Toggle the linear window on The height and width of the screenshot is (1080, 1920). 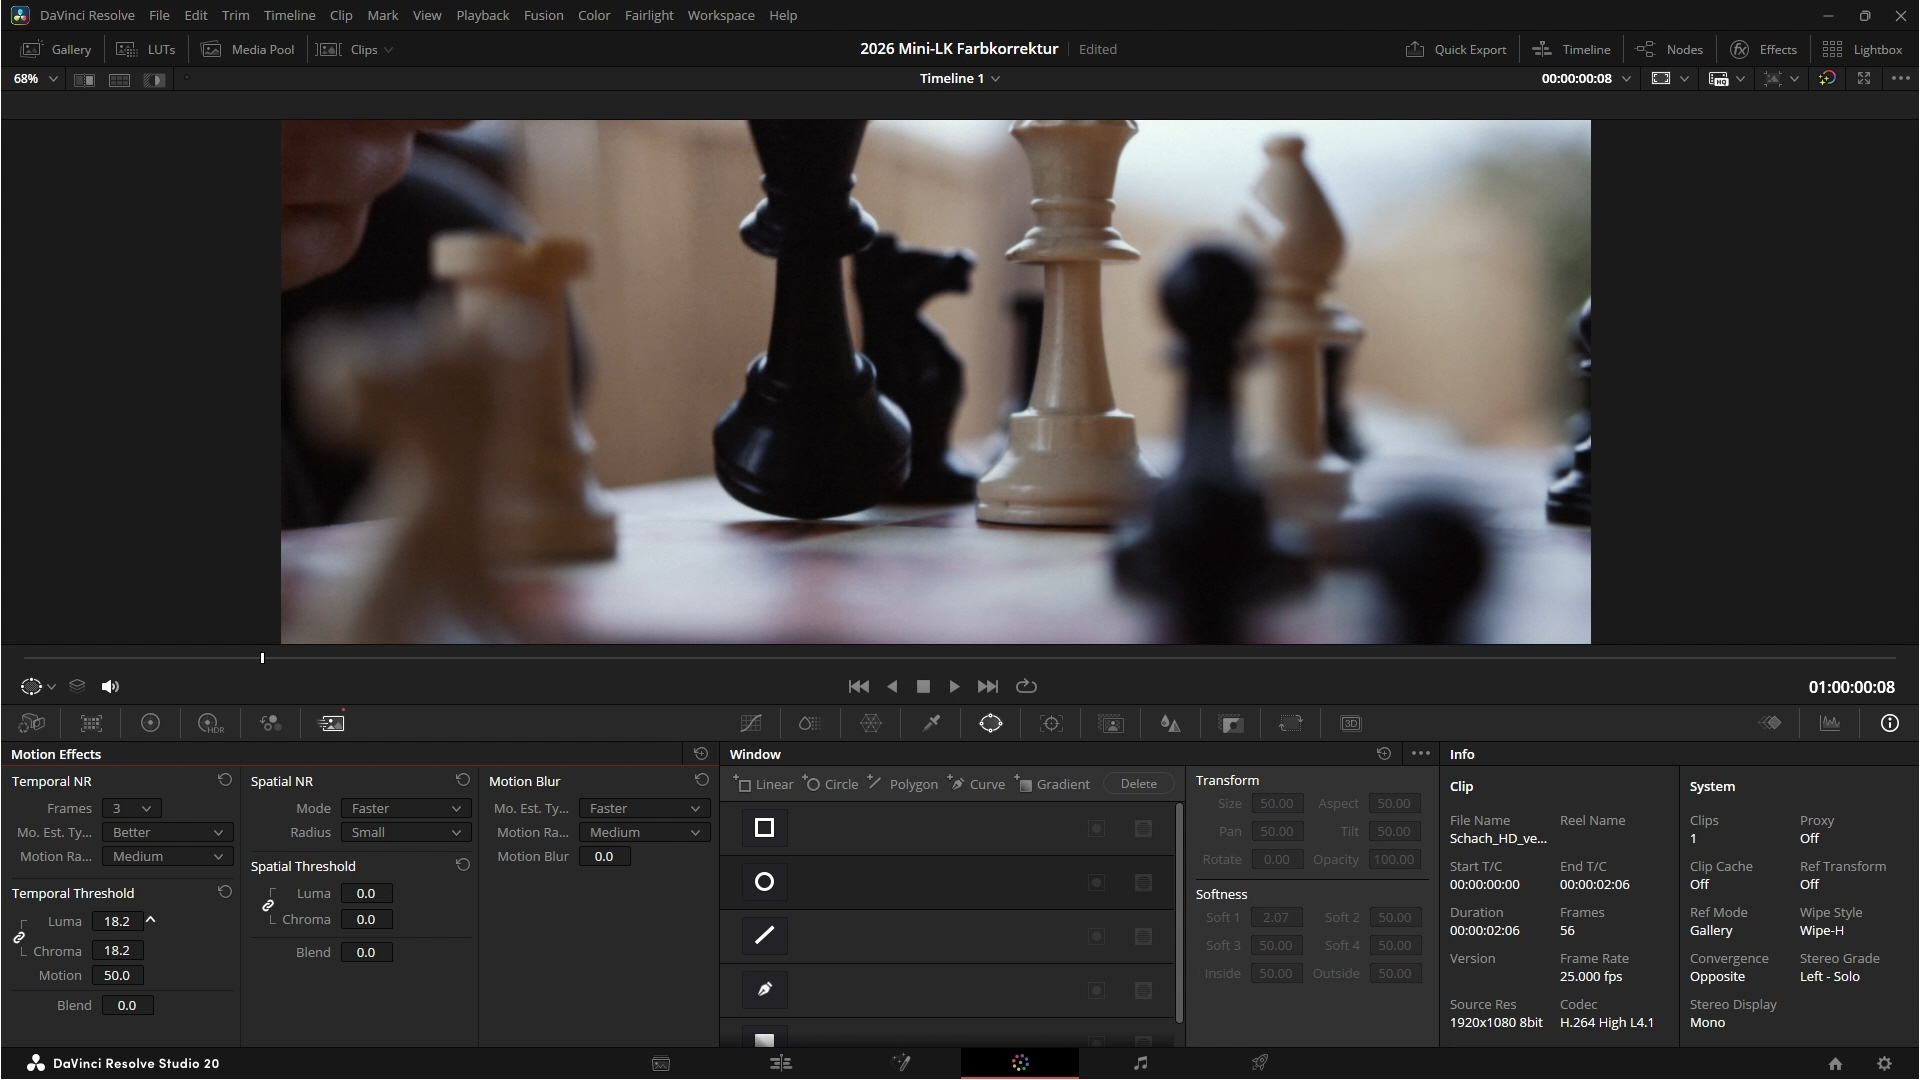pos(764,828)
